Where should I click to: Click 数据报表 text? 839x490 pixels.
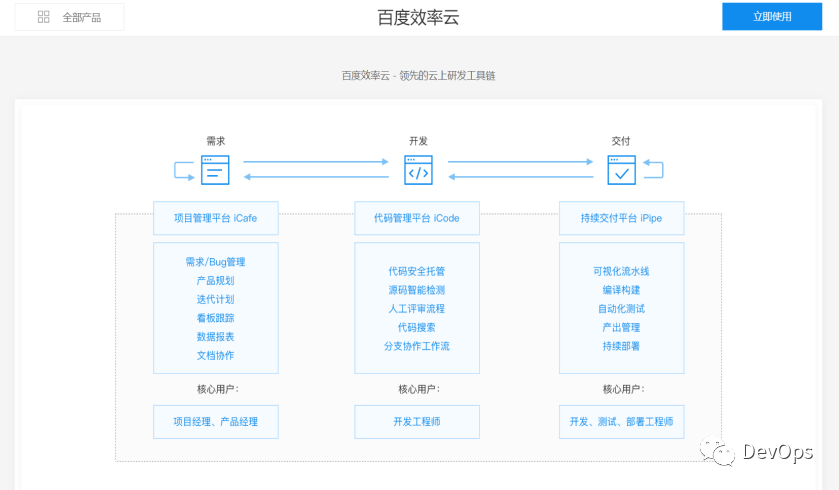[x=216, y=337]
